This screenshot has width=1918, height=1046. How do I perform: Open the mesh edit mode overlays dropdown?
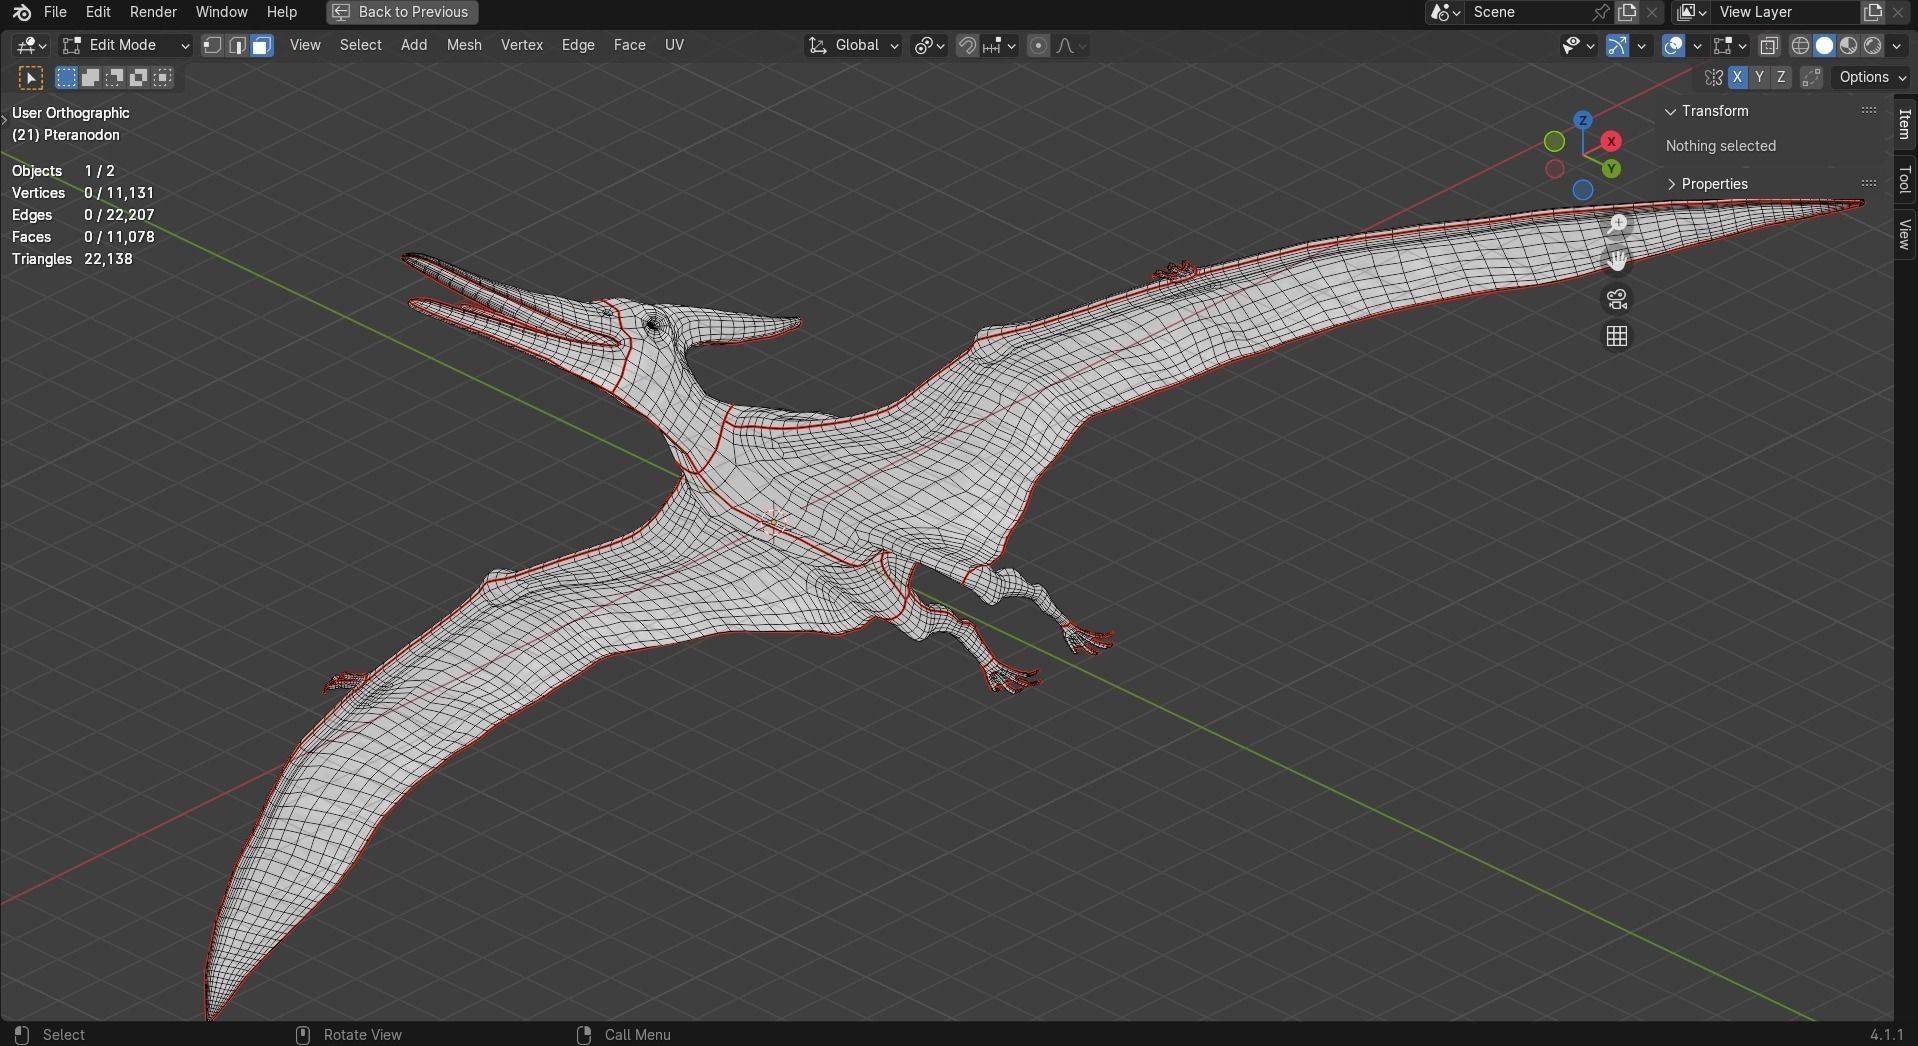click(1730, 45)
